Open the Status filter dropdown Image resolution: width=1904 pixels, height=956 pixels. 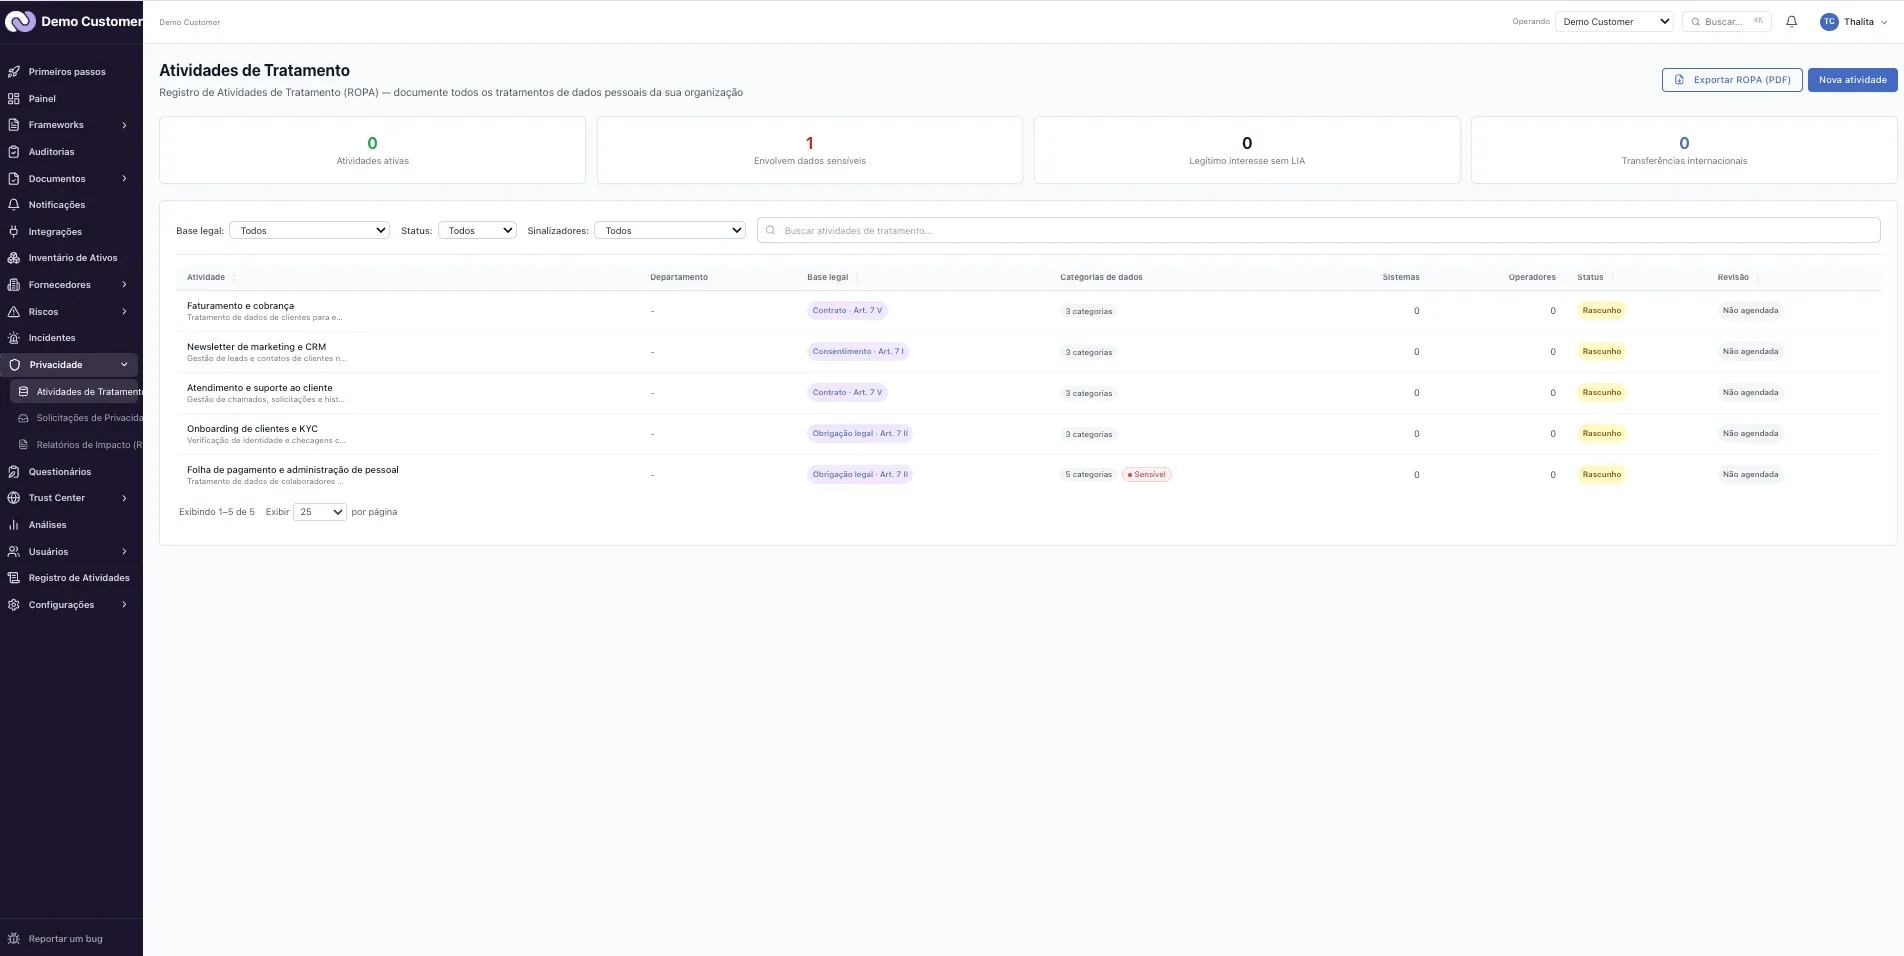(x=477, y=230)
